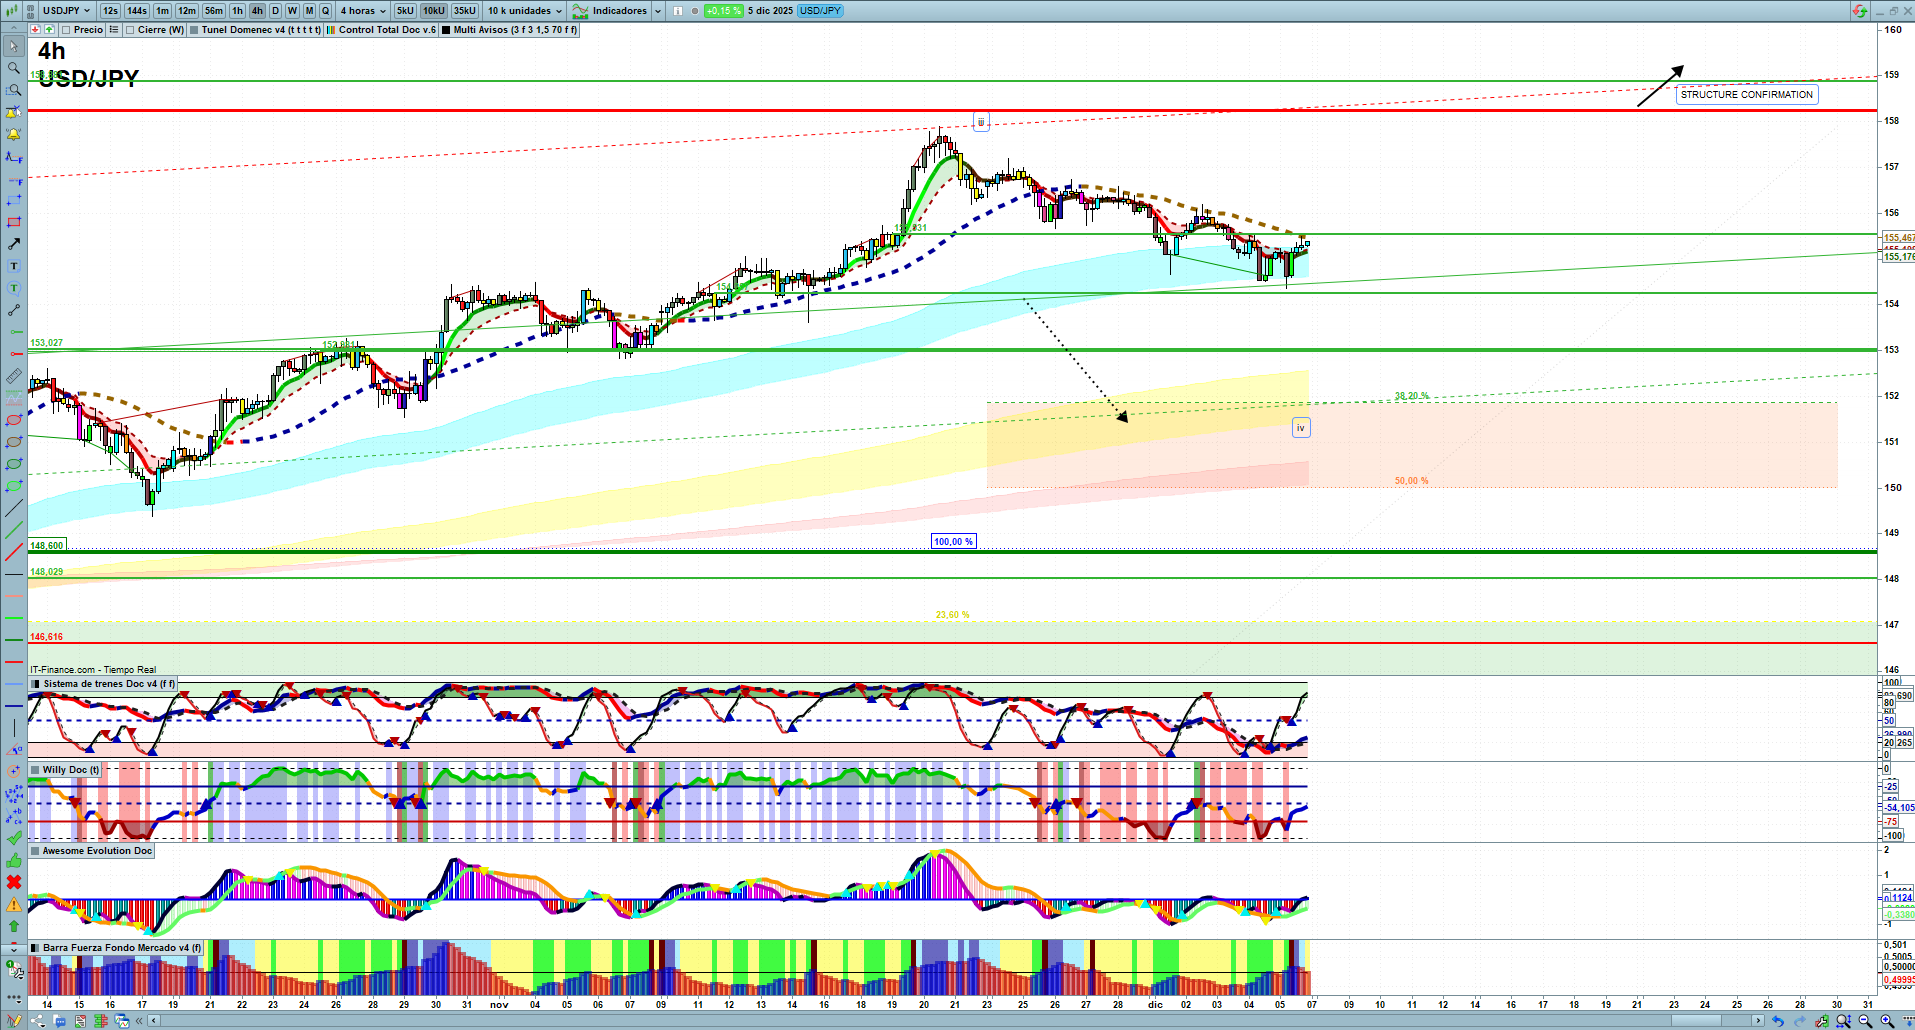Open the 10 k unidades dropdown
1915x1030 pixels.
pos(524,11)
